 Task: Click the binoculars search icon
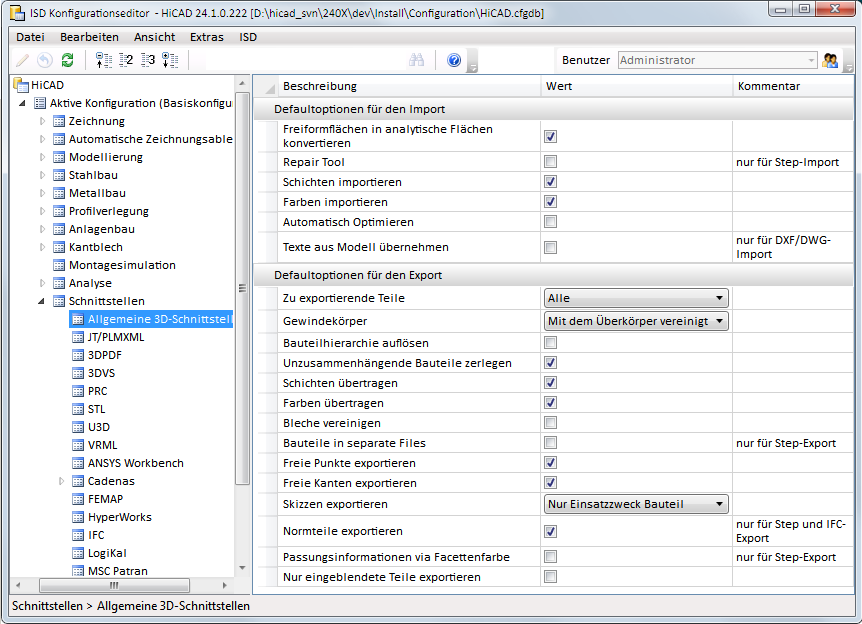(416, 60)
